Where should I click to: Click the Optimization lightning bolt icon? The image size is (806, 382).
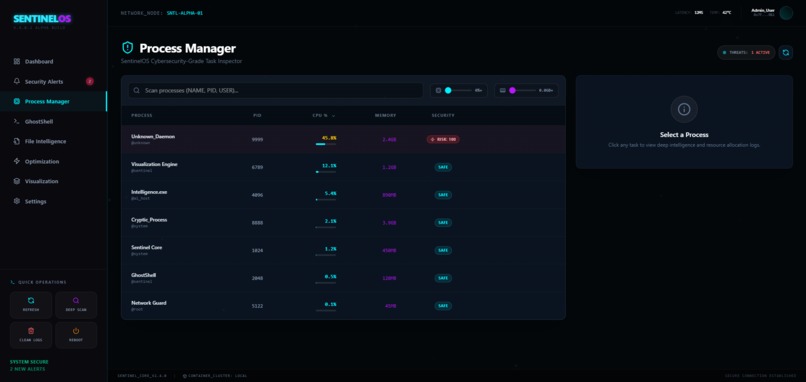click(x=16, y=161)
